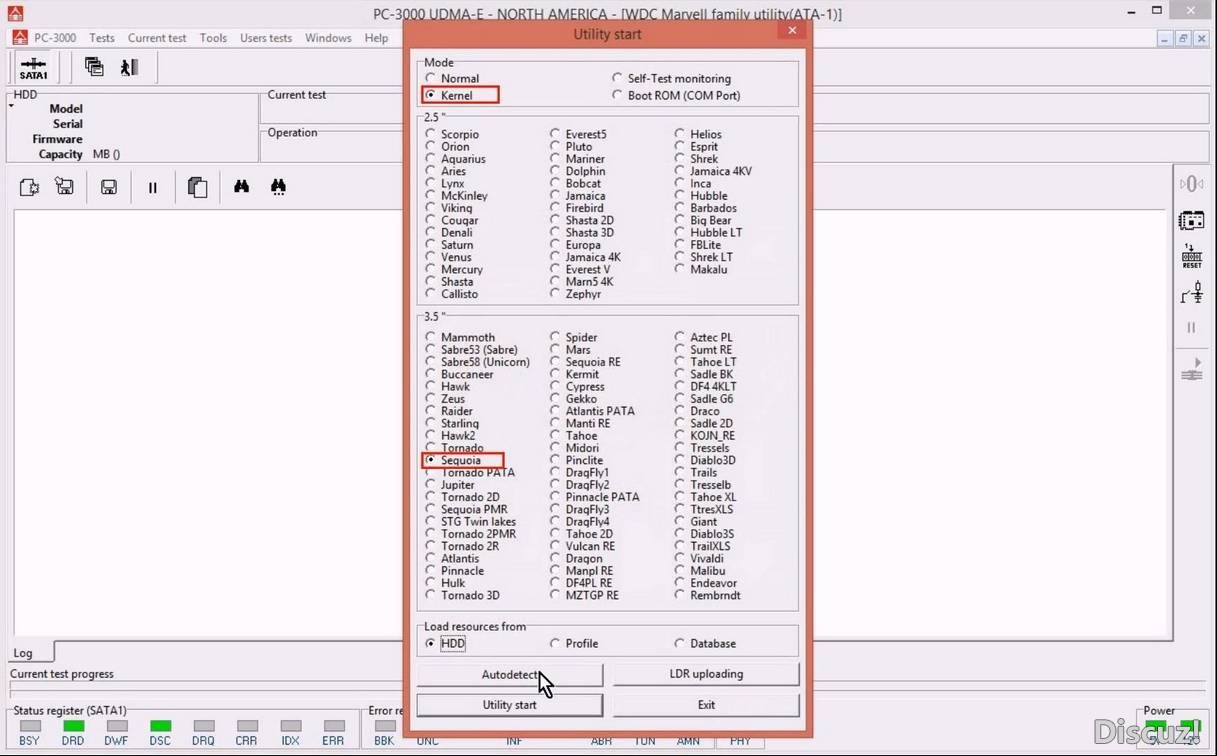The image size is (1217, 756).
Task: Switch to the Log tab
Action: [23, 653]
